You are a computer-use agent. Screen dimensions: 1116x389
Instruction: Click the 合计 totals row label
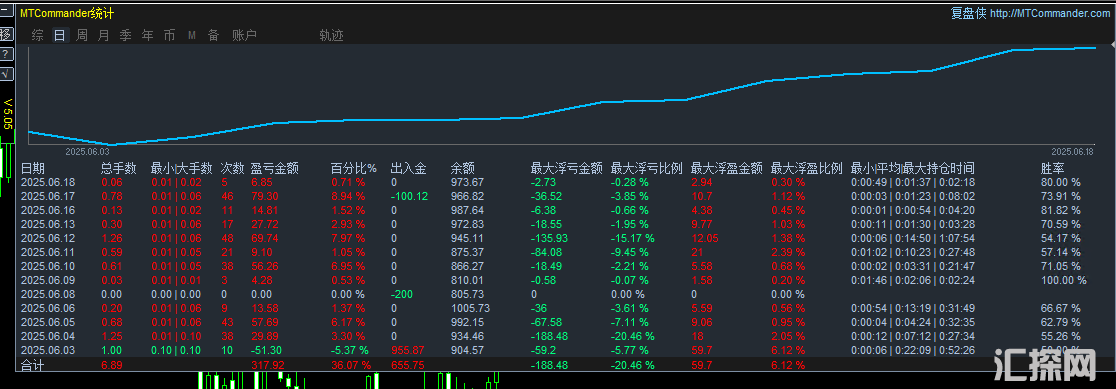(32, 365)
